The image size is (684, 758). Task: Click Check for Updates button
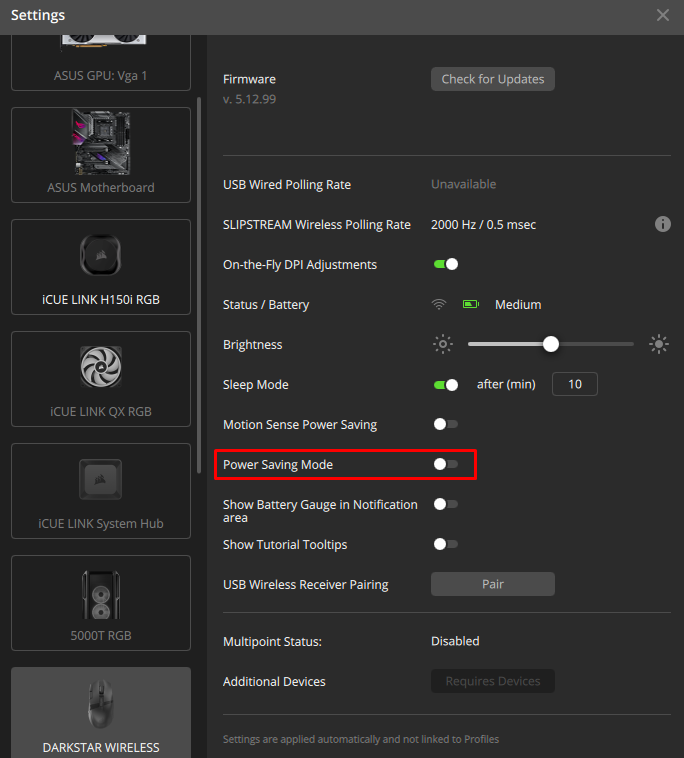[493, 79]
